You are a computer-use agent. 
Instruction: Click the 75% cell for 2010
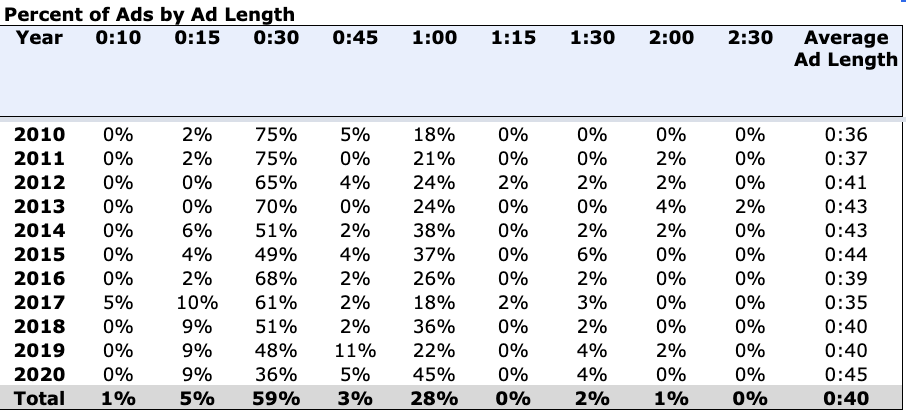(276, 135)
